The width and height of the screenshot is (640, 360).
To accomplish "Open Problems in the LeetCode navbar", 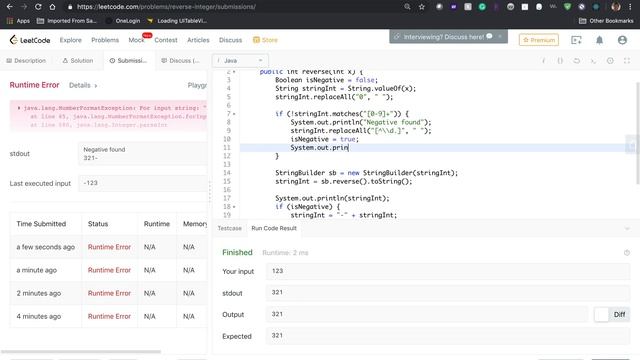I will (105, 40).
